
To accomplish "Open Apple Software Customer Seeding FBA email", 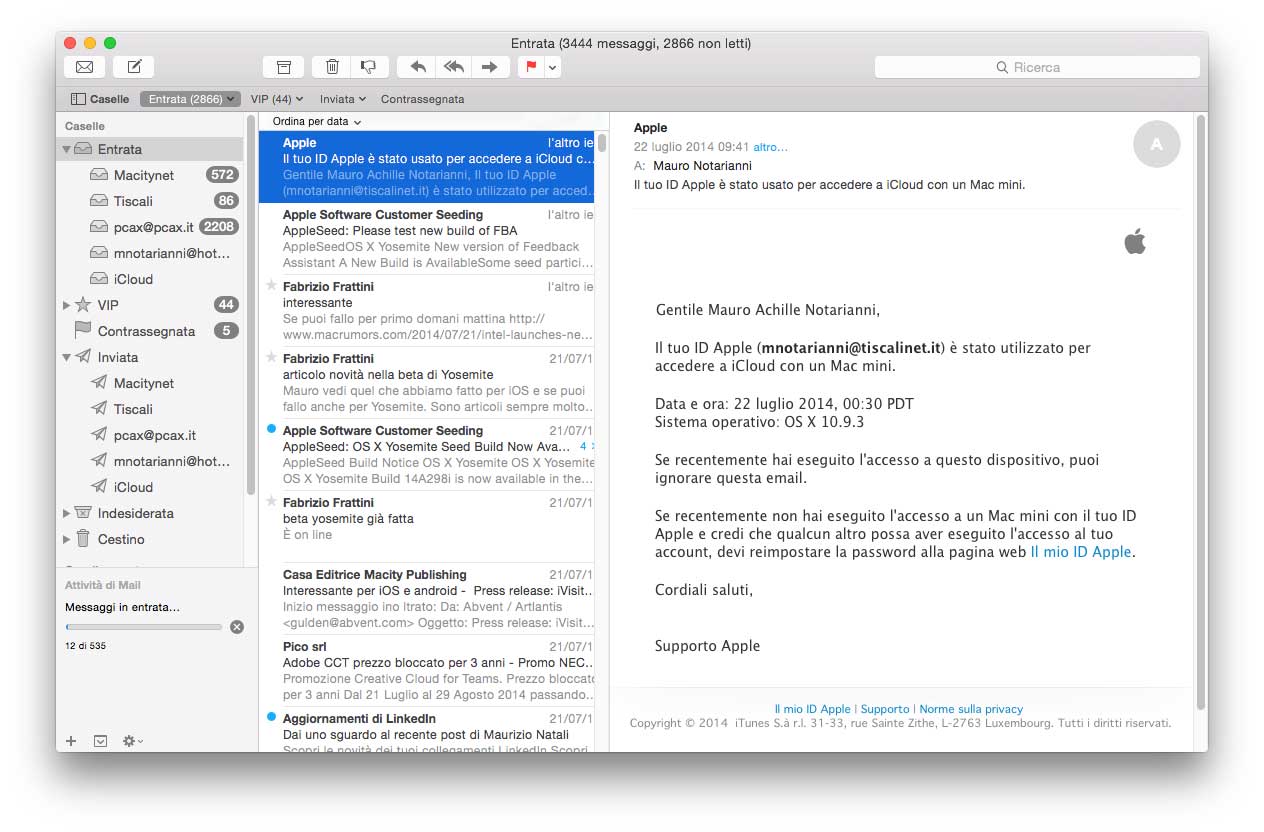I will click(x=427, y=239).
